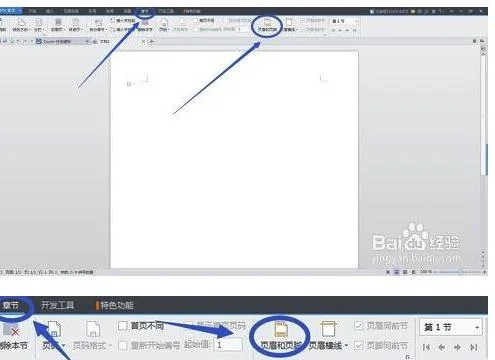The image size is (495, 360).
Task: Open the 第 1 节 section dropdown
Action: pyautogui.click(x=450, y=327)
